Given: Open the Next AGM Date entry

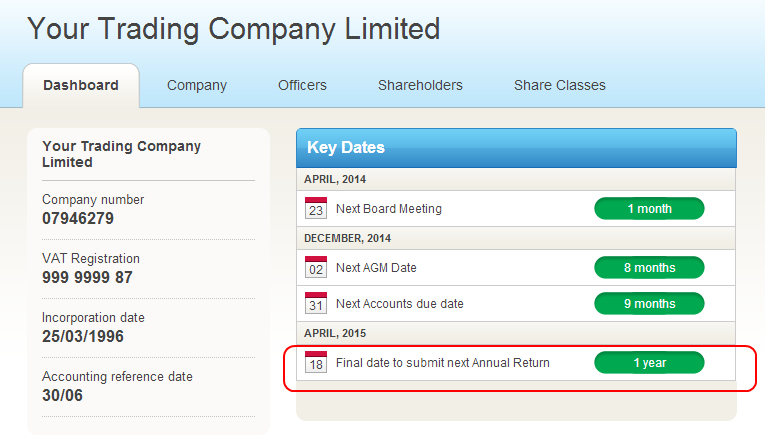Looking at the screenshot, I should pos(376,268).
